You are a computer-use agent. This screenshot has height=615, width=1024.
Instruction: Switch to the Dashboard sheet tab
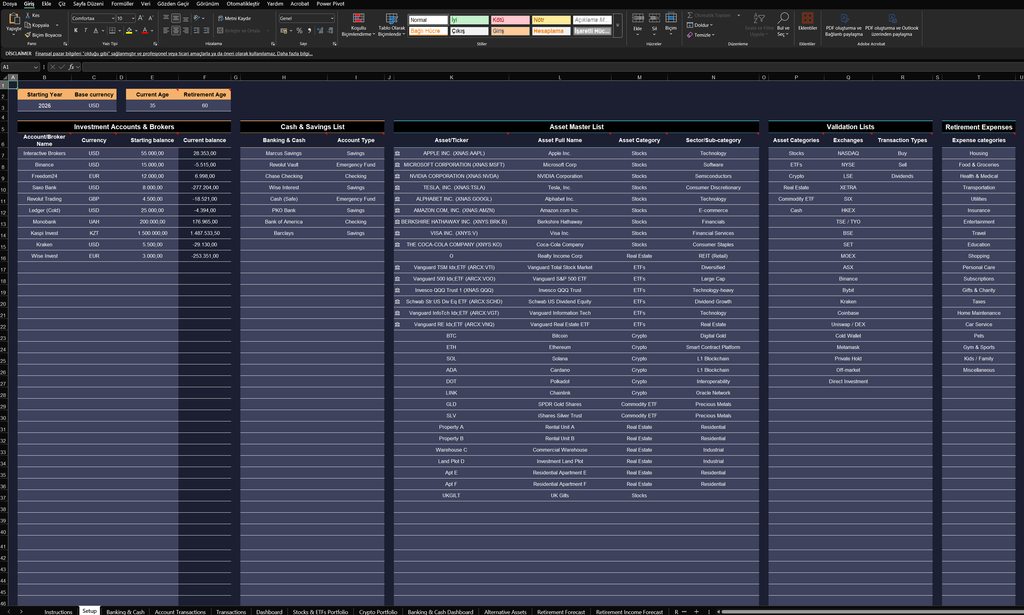coord(269,612)
